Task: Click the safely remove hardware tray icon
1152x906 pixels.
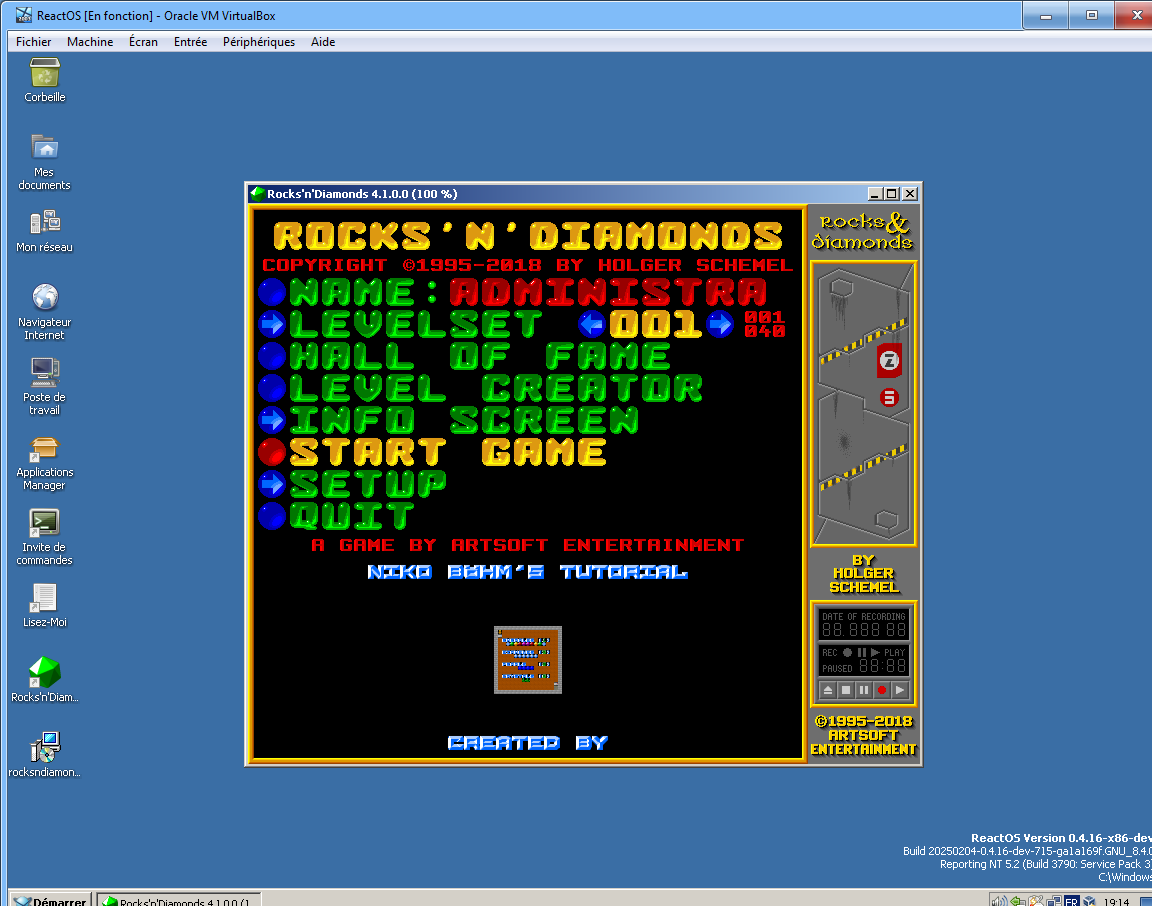Action: tap(1018, 901)
